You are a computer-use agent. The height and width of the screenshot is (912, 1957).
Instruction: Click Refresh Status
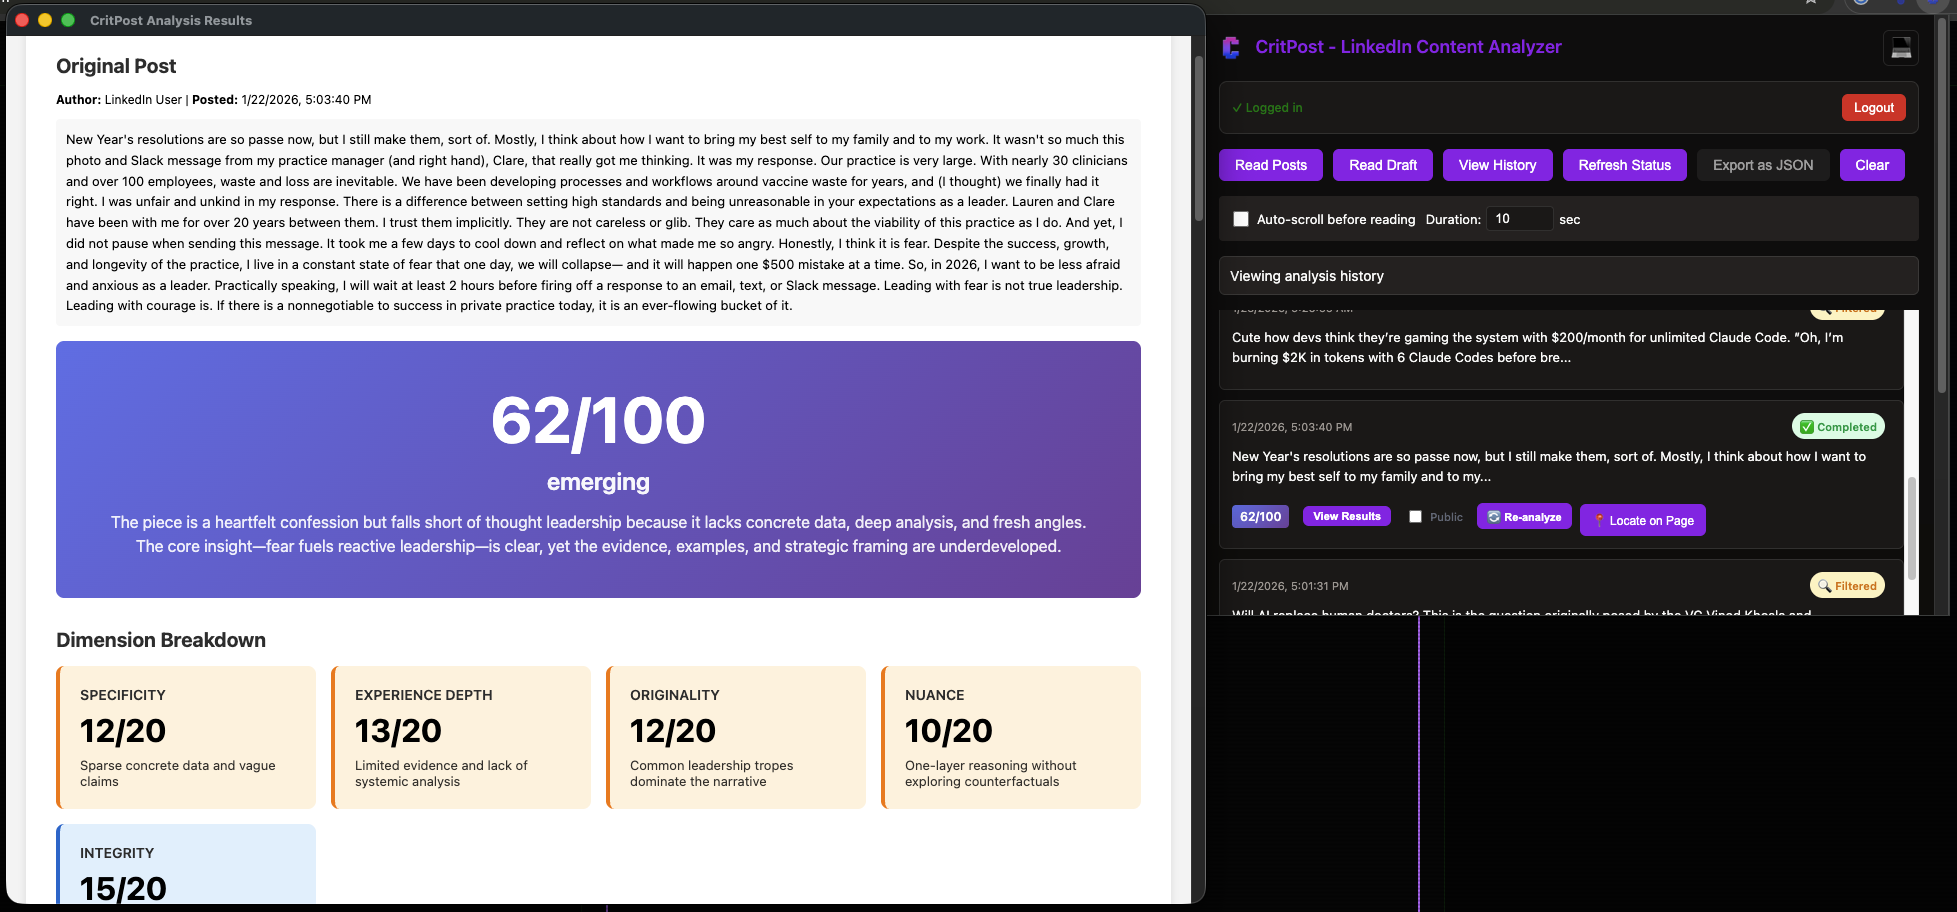tap(1624, 164)
